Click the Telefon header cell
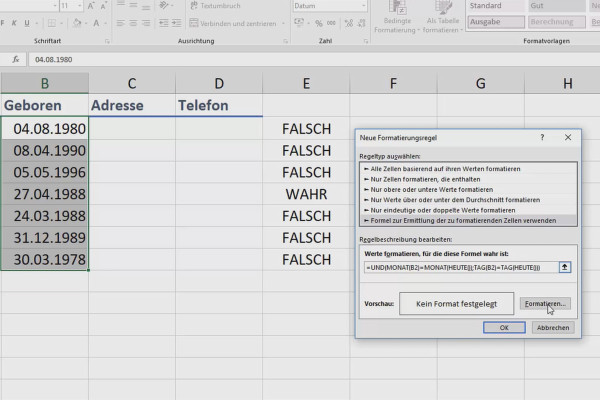This screenshot has height=400, width=600. [219, 105]
